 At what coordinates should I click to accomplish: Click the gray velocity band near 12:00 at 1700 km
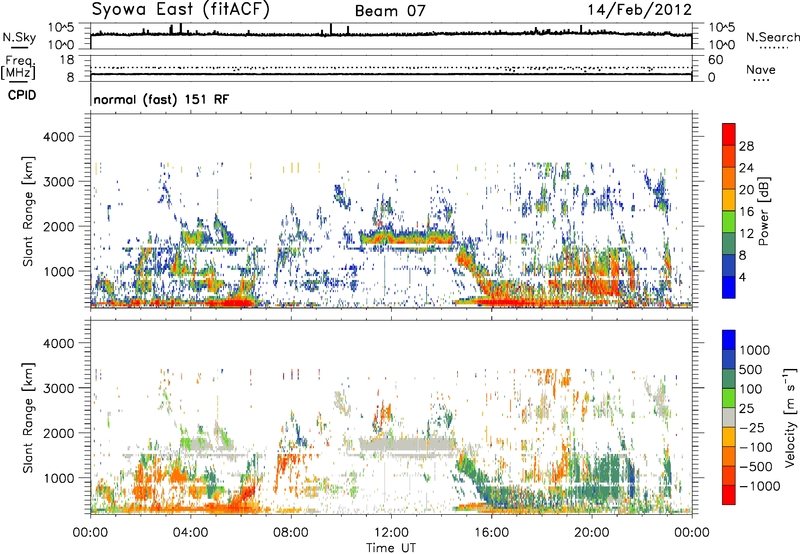(406, 445)
